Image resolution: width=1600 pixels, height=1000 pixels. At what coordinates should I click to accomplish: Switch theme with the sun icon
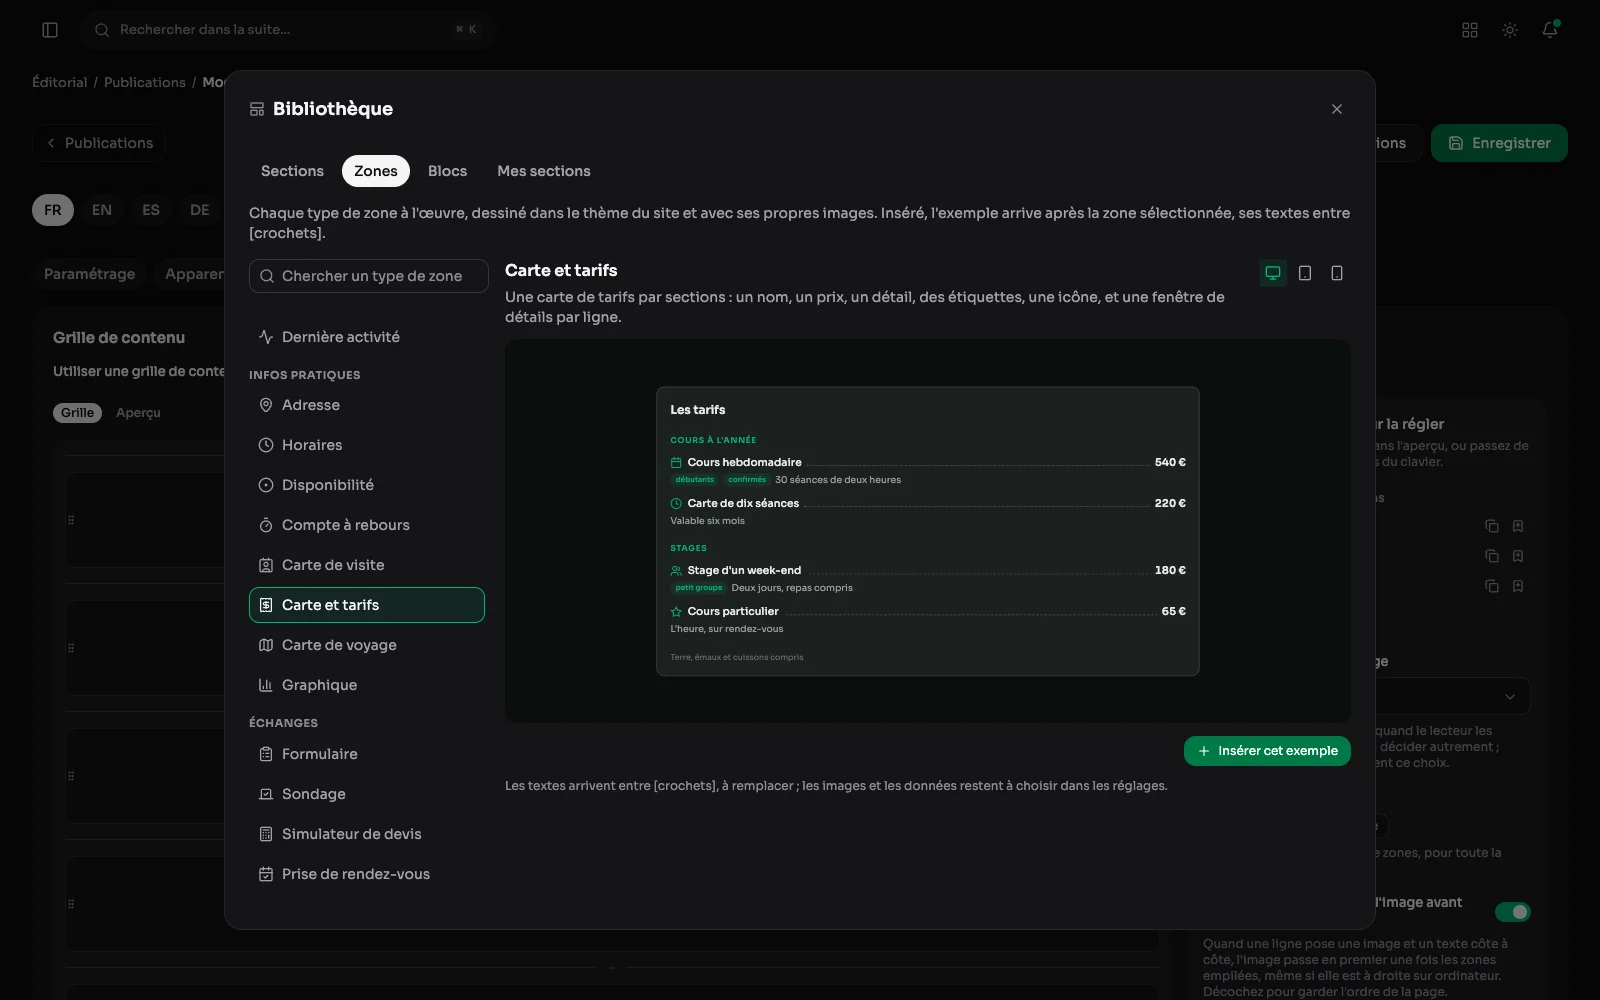click(1510, 30)
